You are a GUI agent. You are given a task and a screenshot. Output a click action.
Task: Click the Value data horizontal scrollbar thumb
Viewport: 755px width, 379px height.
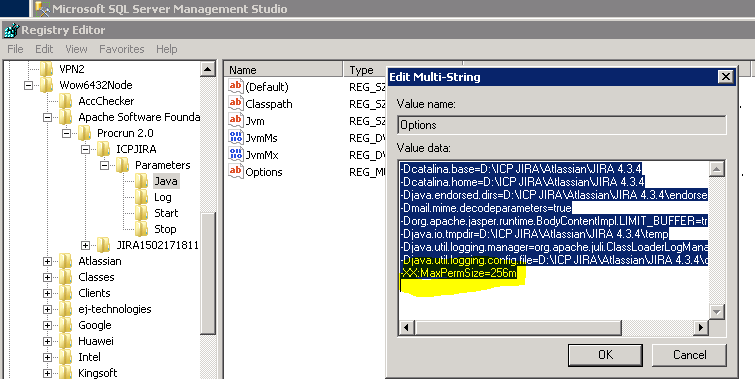[518, 327]
